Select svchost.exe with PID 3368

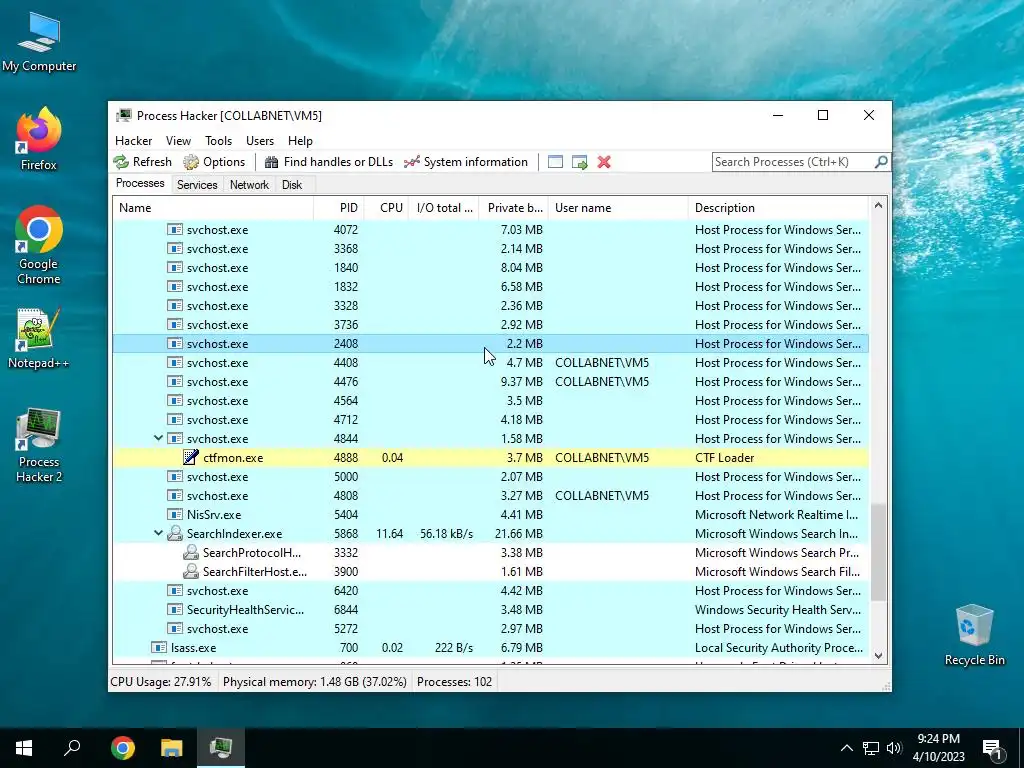pos(490,248)
